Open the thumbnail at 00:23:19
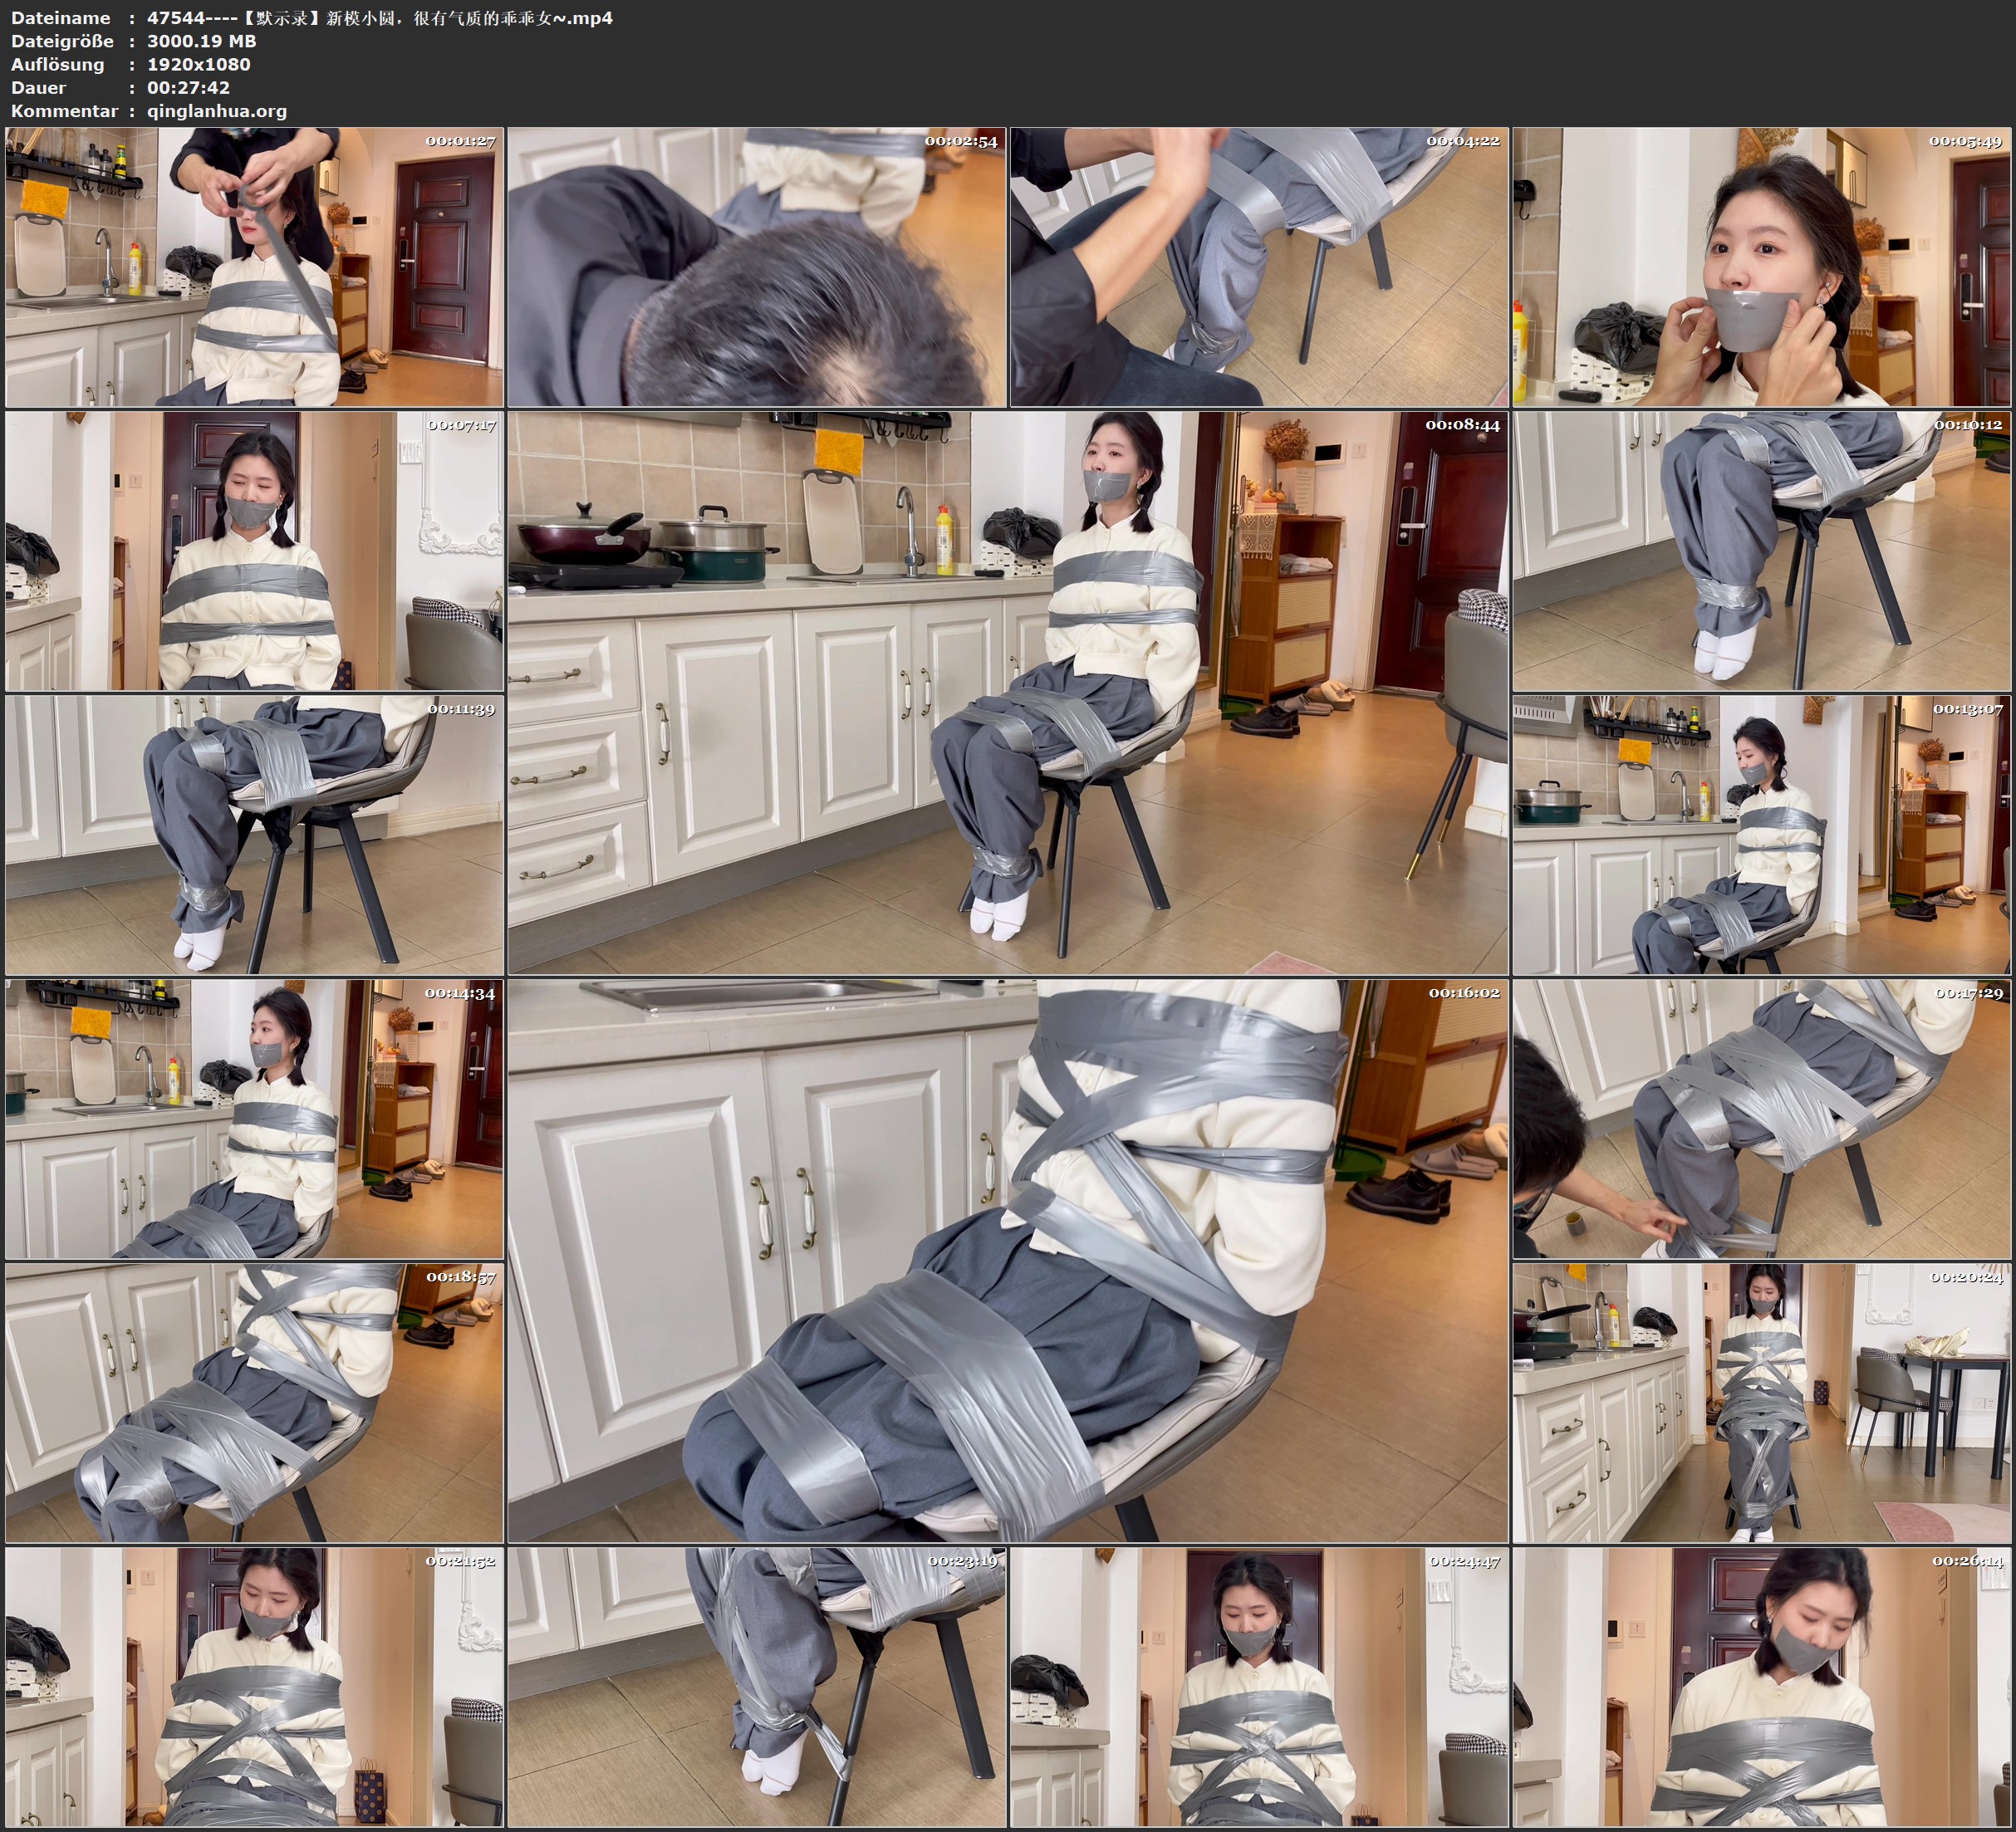 pyautogui.click(x=757, y=1687)
